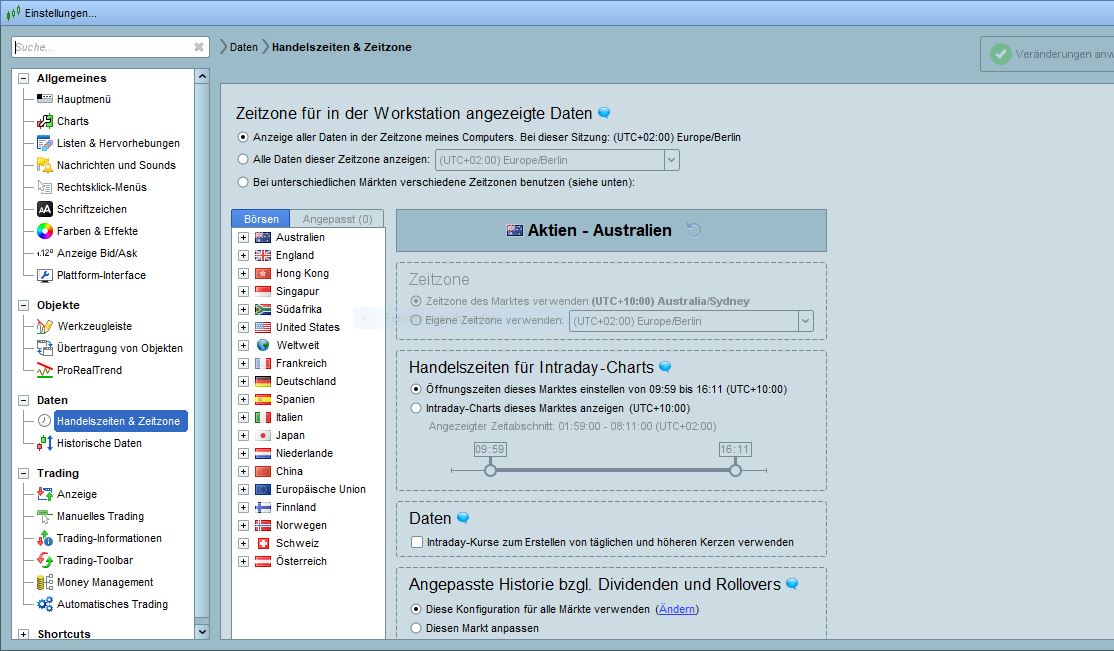Open Manuelles Trading icon
This screenshot has width=1114, height=651.
pyautogui.click(x=45, y=516)
